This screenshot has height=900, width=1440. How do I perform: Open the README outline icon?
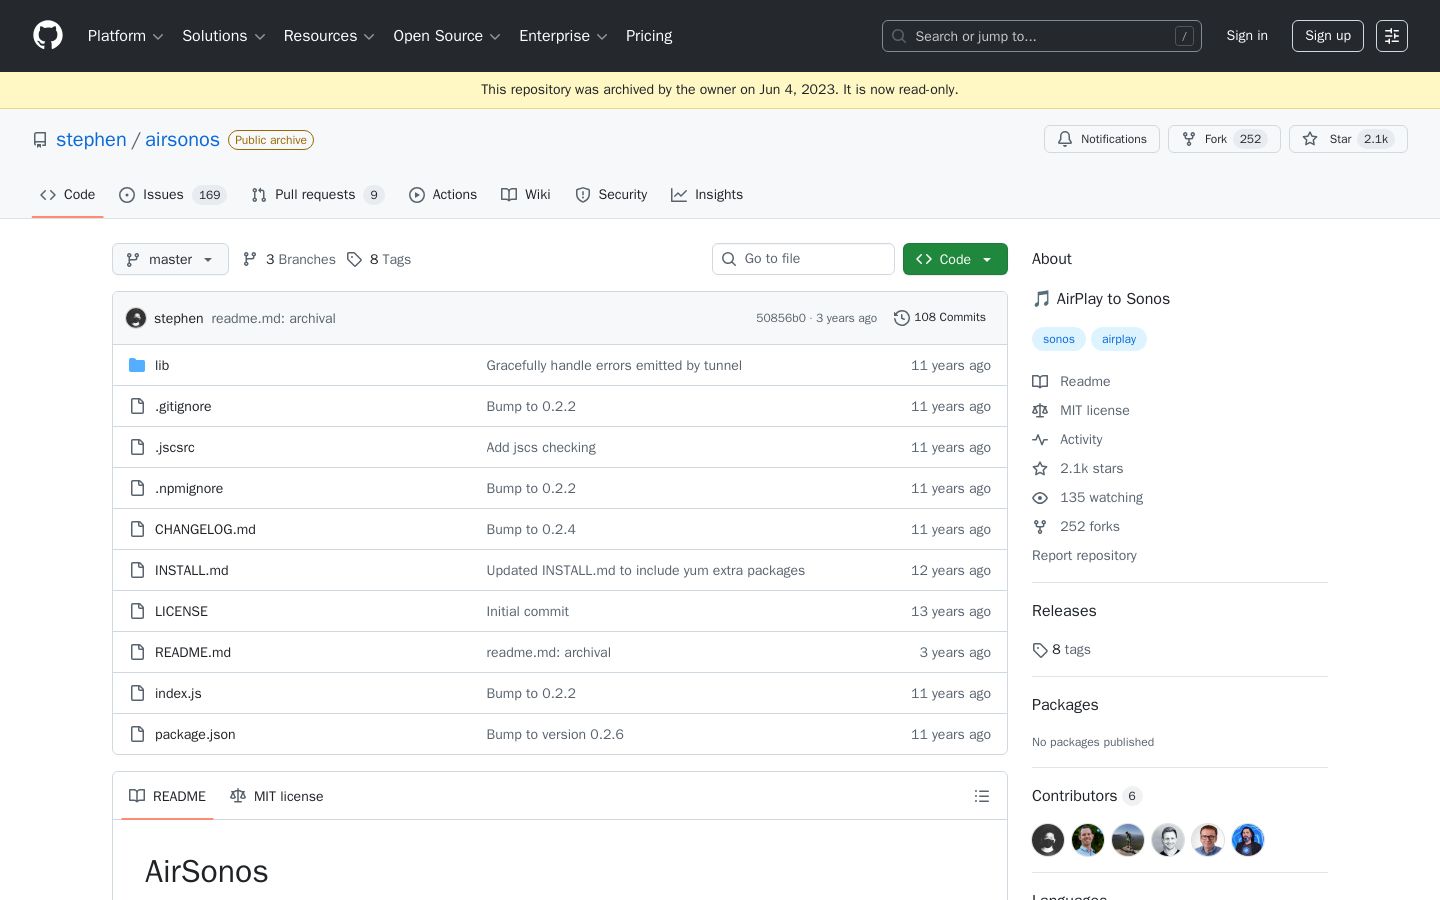click(982, 796)
